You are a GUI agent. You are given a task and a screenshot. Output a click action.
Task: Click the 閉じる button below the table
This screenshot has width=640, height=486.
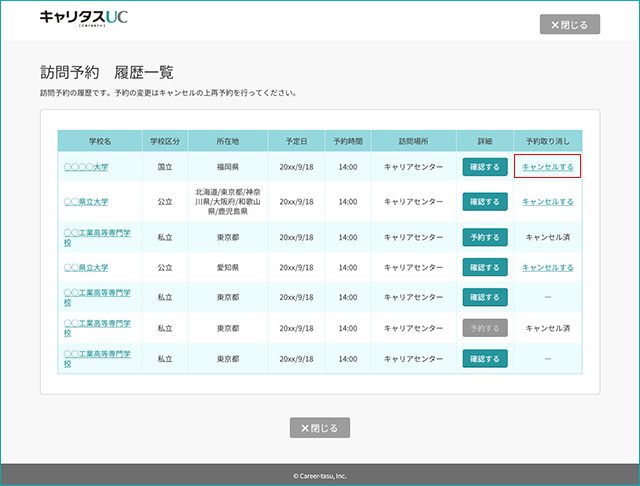[x=320, y=428]
